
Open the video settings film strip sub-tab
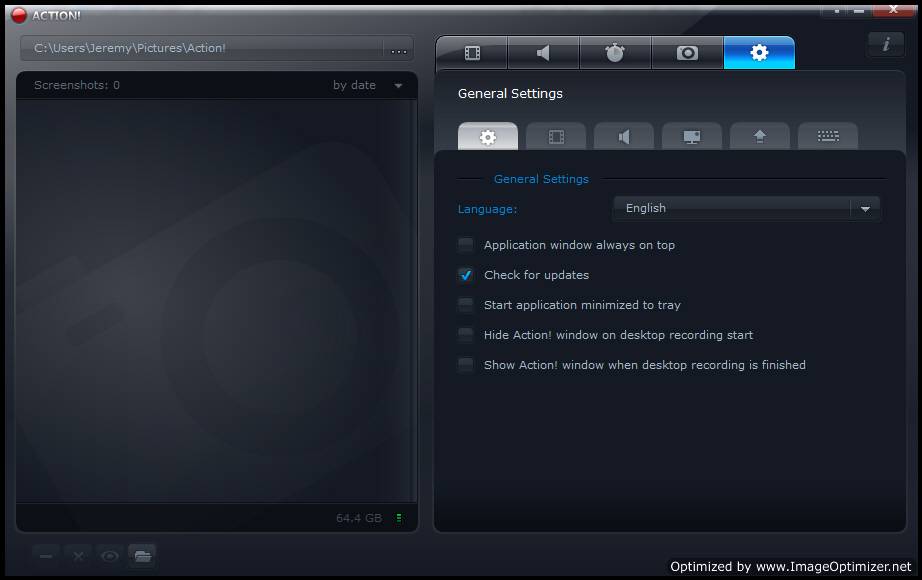(556, 136)
